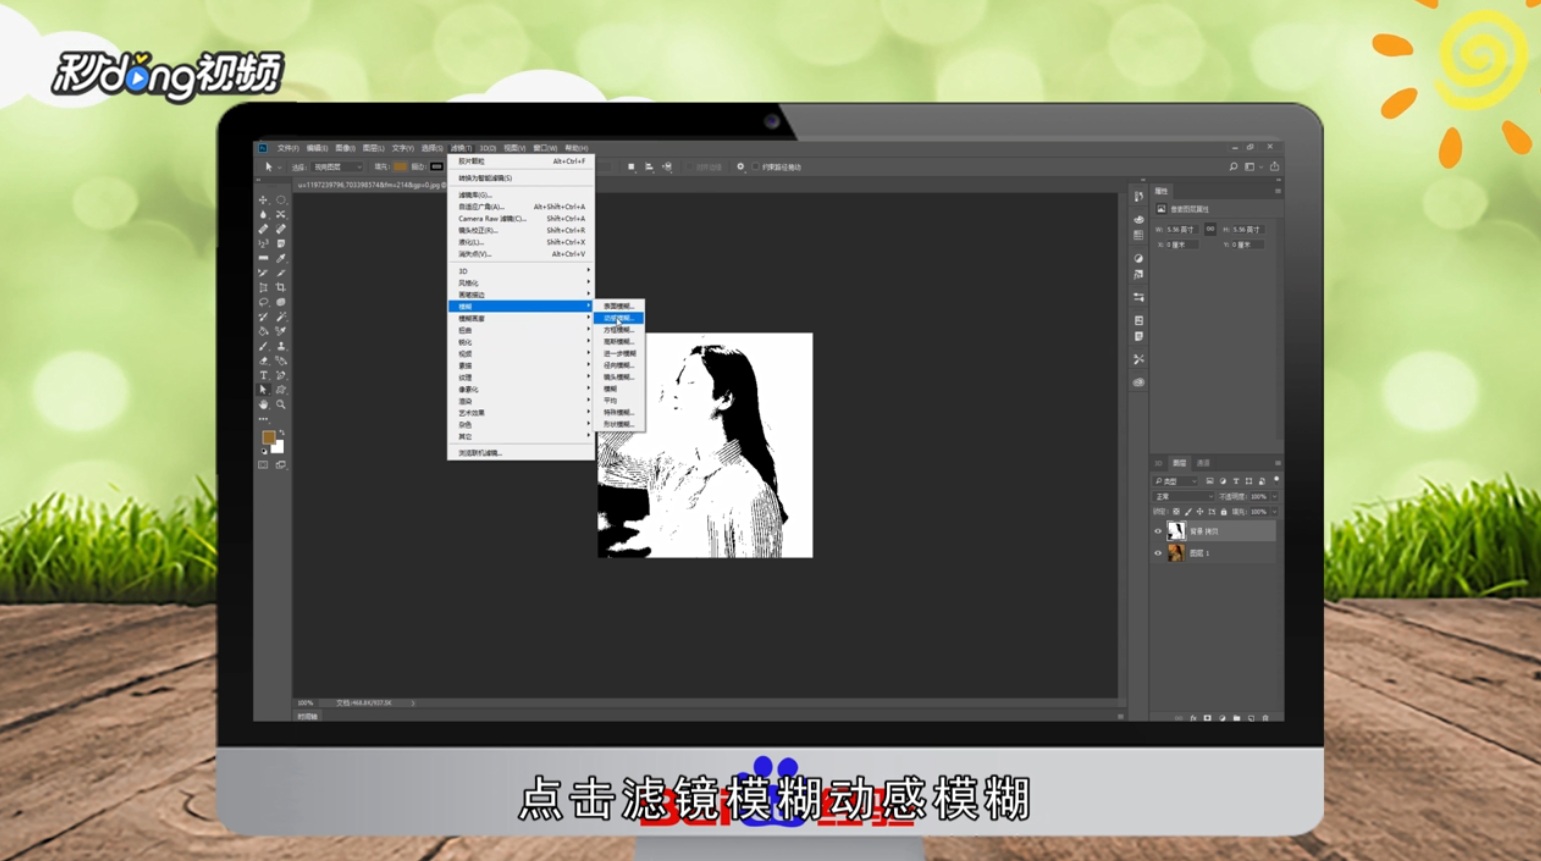Open path operations icon in options bar
Screen dimensions: 1541x861
631,167
